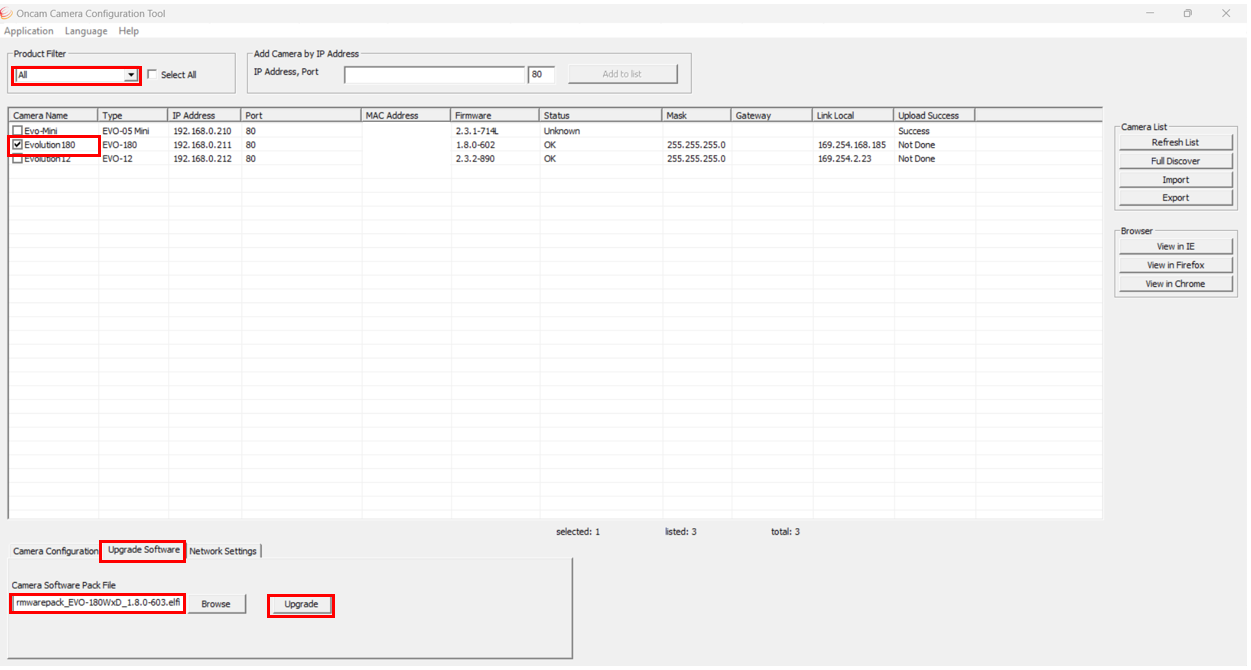Switch to the Upgrade Software tab
This screenshot has height=670, width=1251.
tap(143, 550)
